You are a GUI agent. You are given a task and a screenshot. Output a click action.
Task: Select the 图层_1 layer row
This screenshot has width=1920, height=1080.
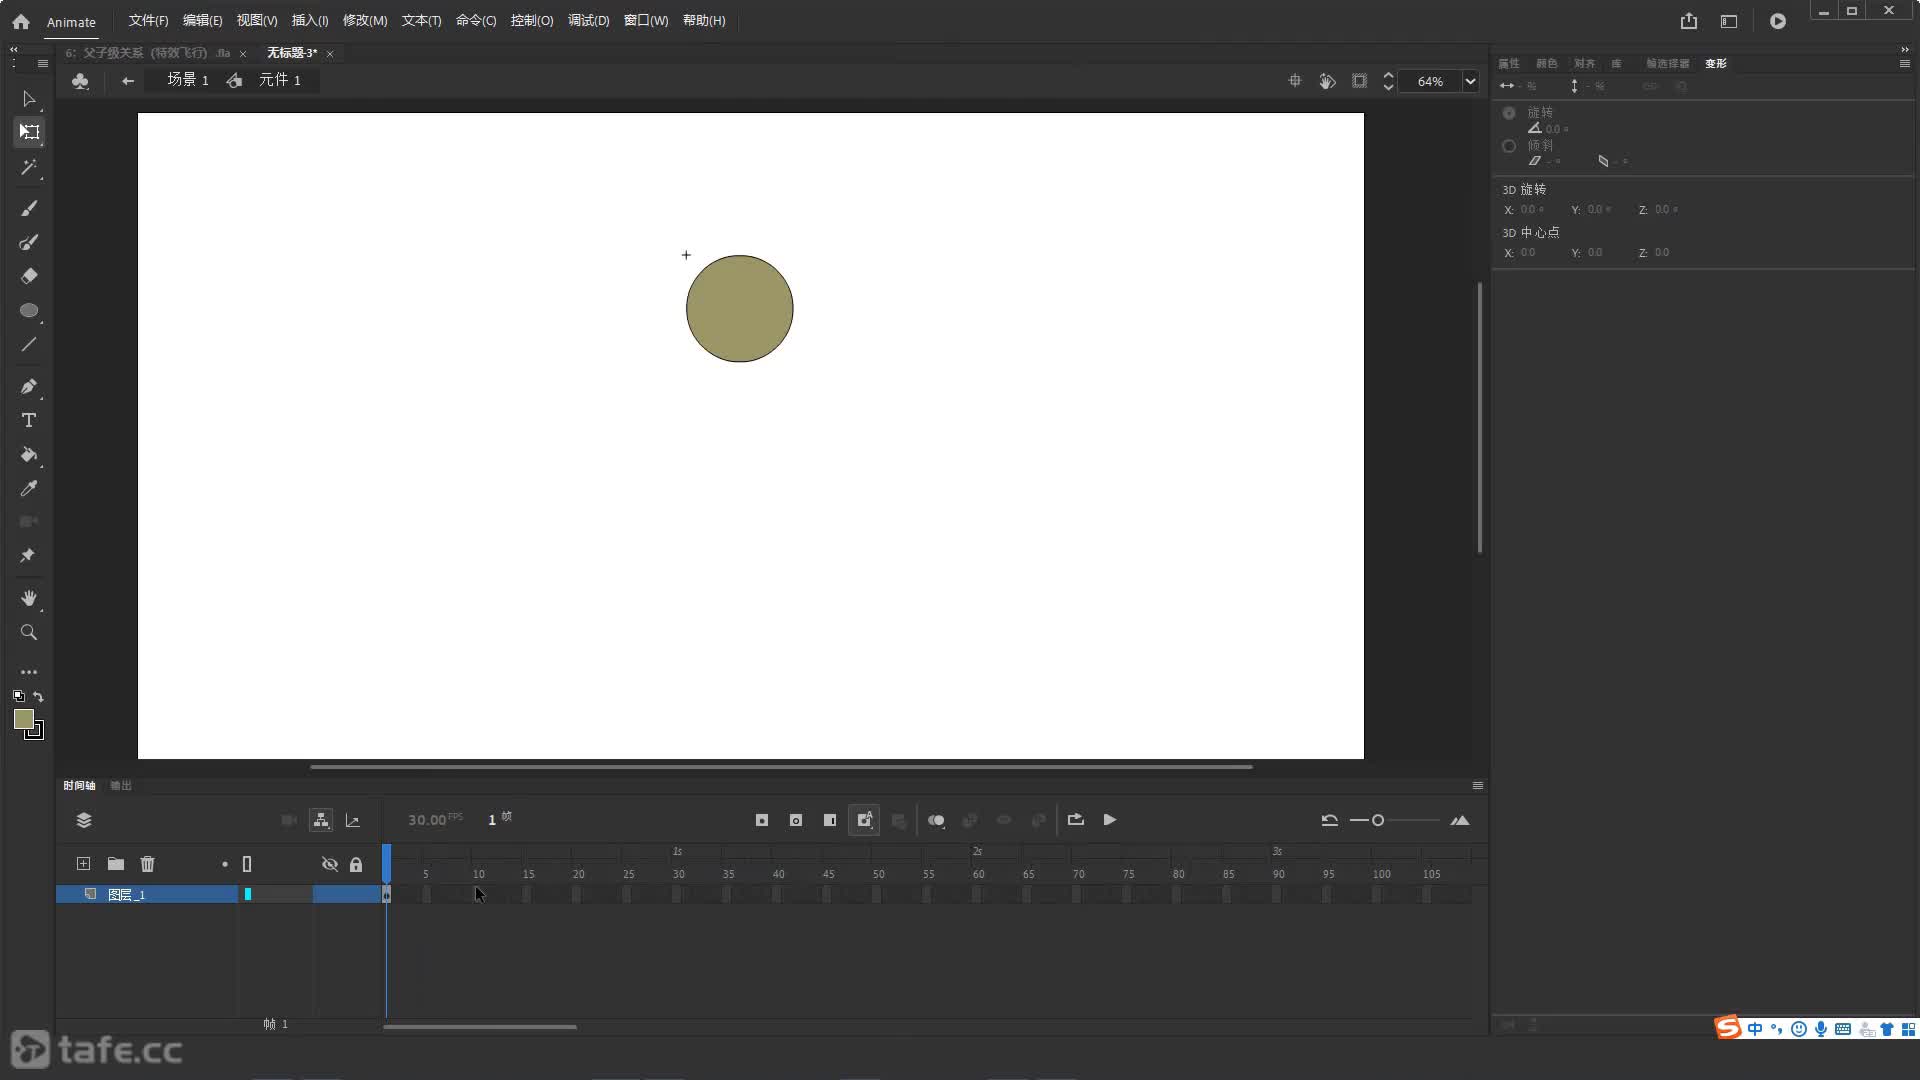point(146,894)
